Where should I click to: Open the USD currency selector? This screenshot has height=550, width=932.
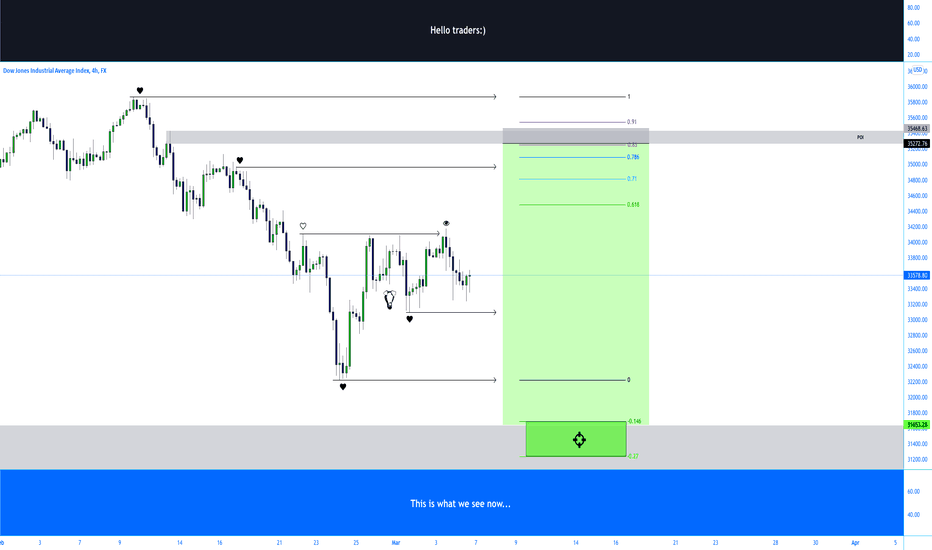point(918,70)
